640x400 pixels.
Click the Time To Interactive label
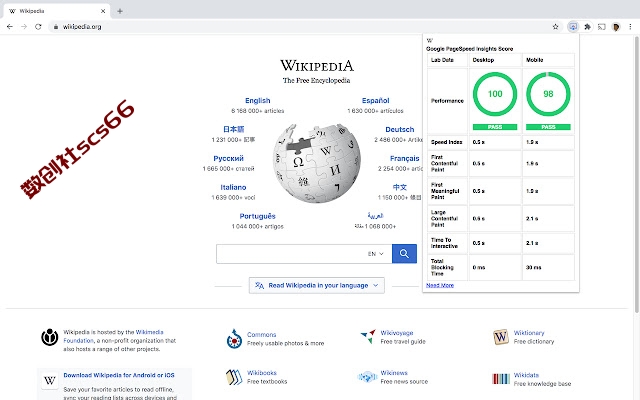pos(444,243)
